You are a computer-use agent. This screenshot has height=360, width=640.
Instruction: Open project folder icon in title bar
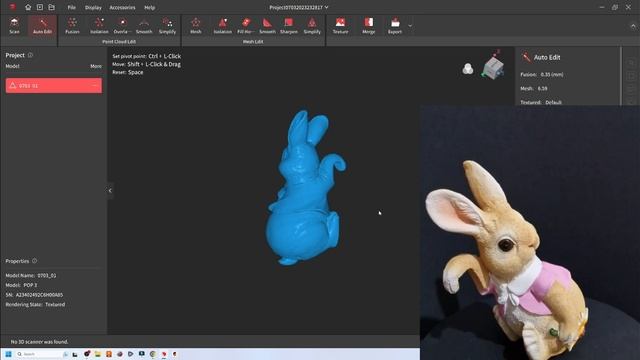click(51, 7)
